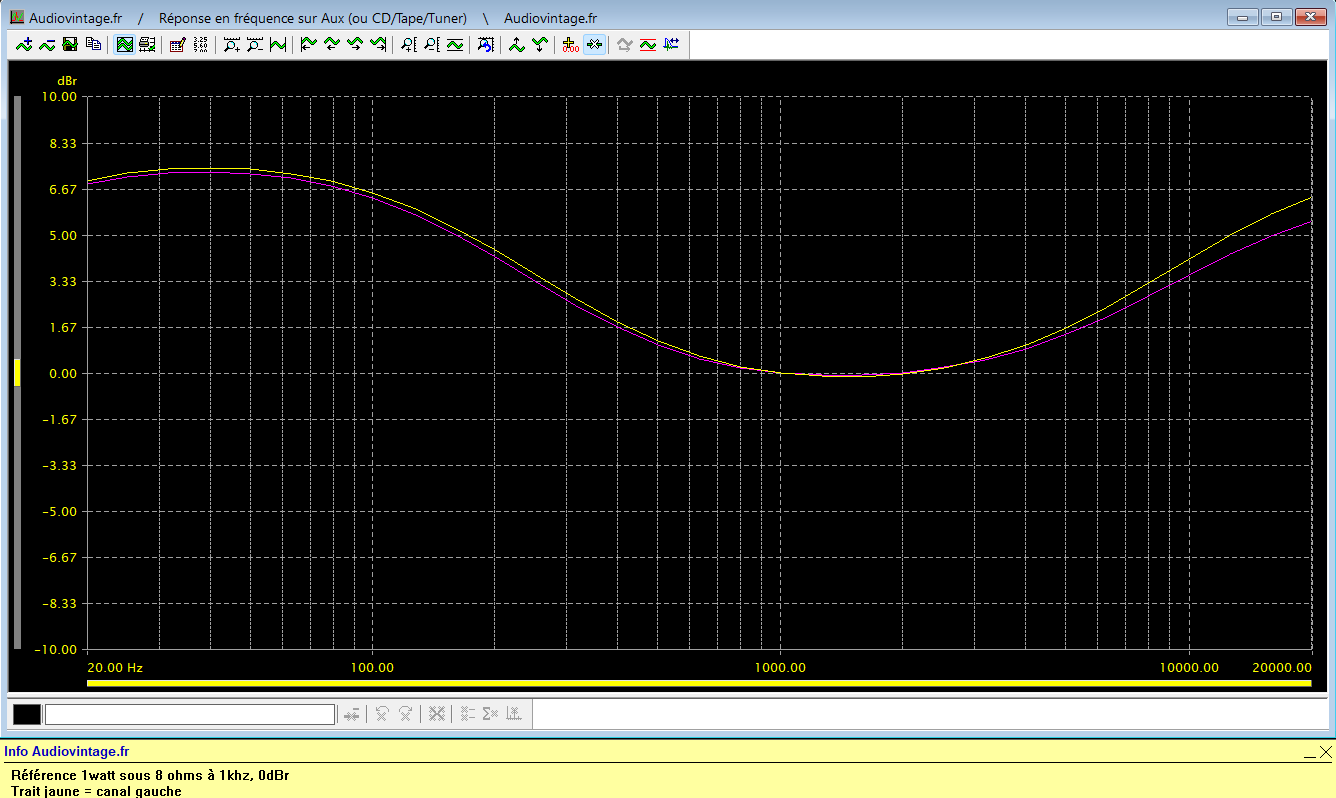The height and width of the screenshot is (798, 1336).
Task: Click the zoom out magnifier icon
Action: pyautogui.click(x=254, y=44)
